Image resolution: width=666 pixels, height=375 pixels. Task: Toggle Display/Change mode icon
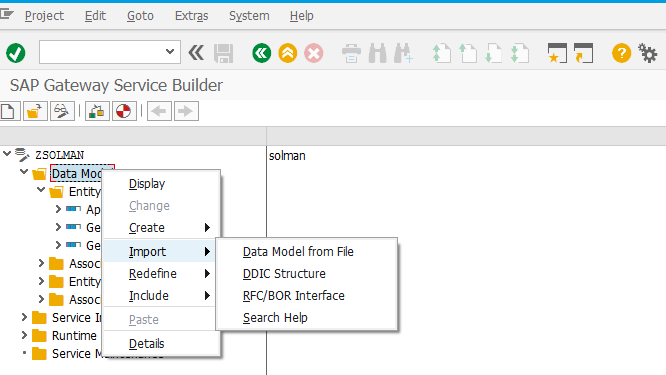coord(62,111)
